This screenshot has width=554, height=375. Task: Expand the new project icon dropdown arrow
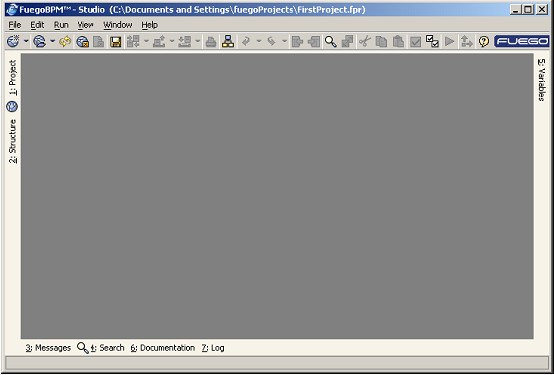pyautogui.click(x=26, y=42)
